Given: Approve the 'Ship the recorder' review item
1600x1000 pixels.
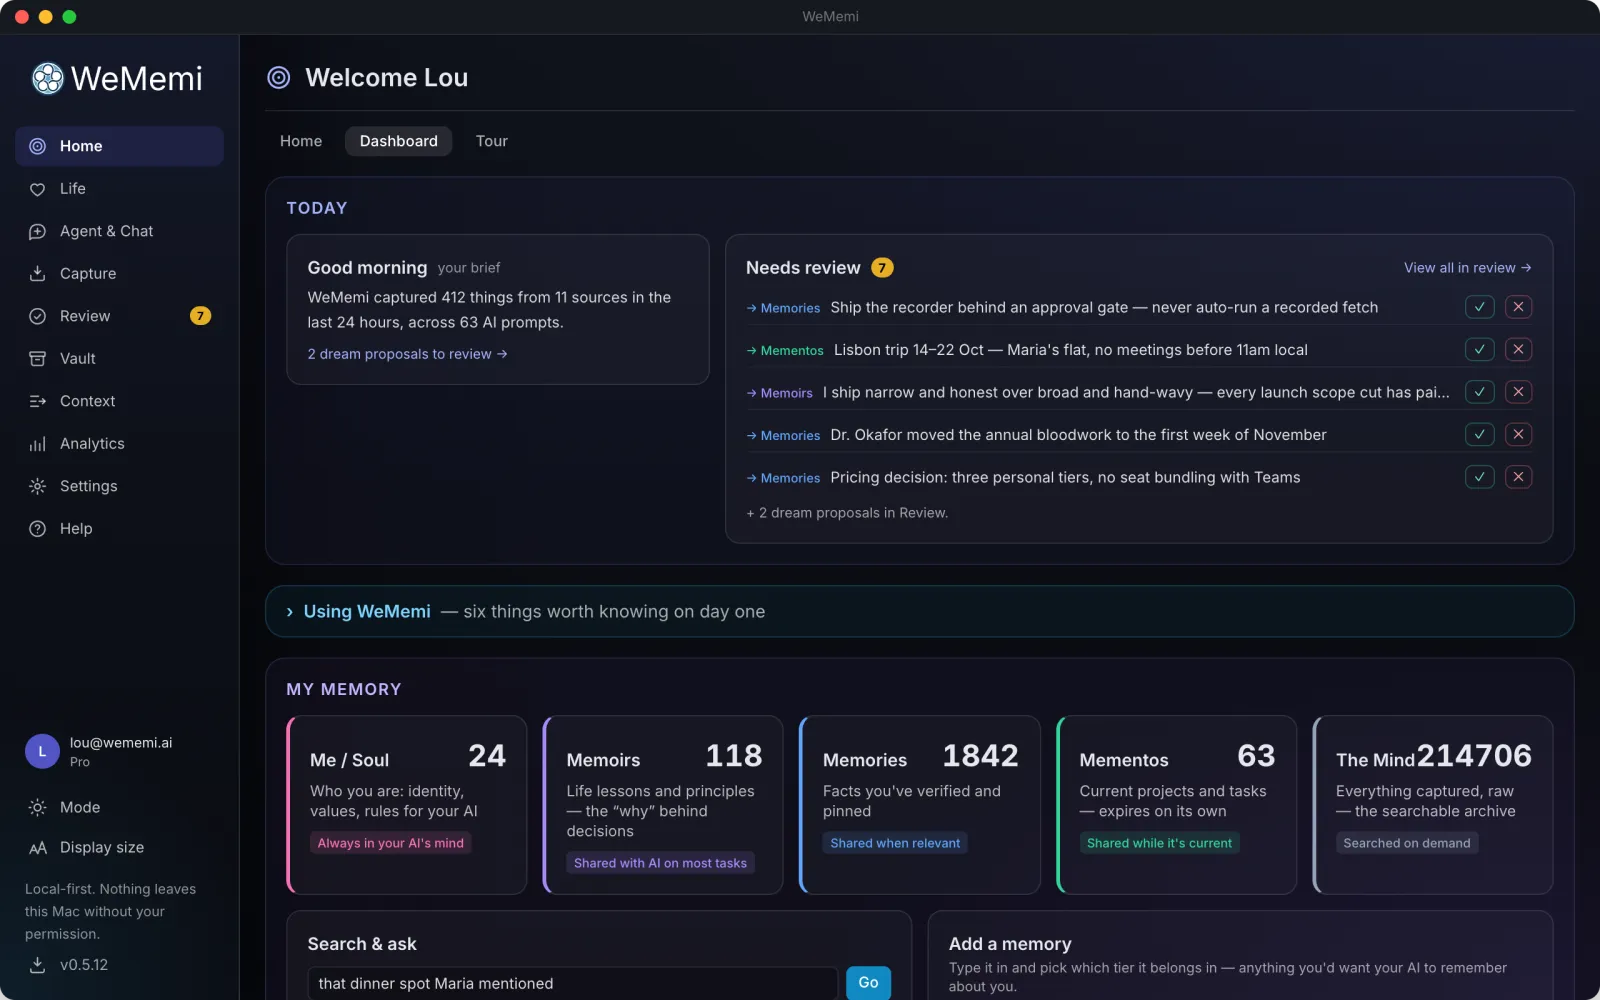Looking at the screenshot, I should point(1479,307).
